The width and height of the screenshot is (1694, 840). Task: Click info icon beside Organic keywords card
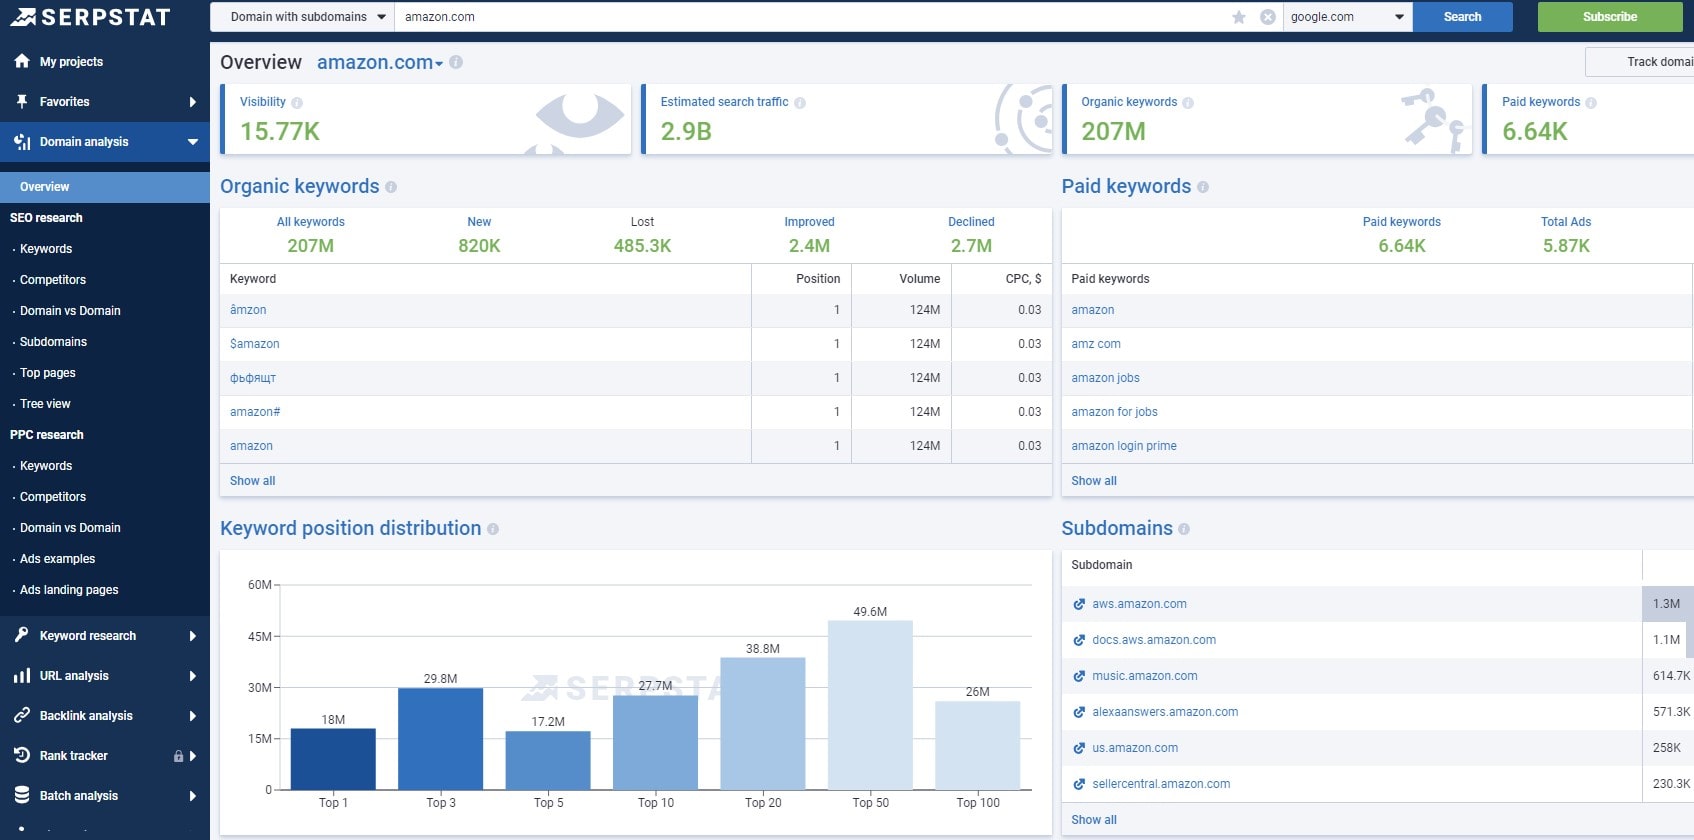1188,103
